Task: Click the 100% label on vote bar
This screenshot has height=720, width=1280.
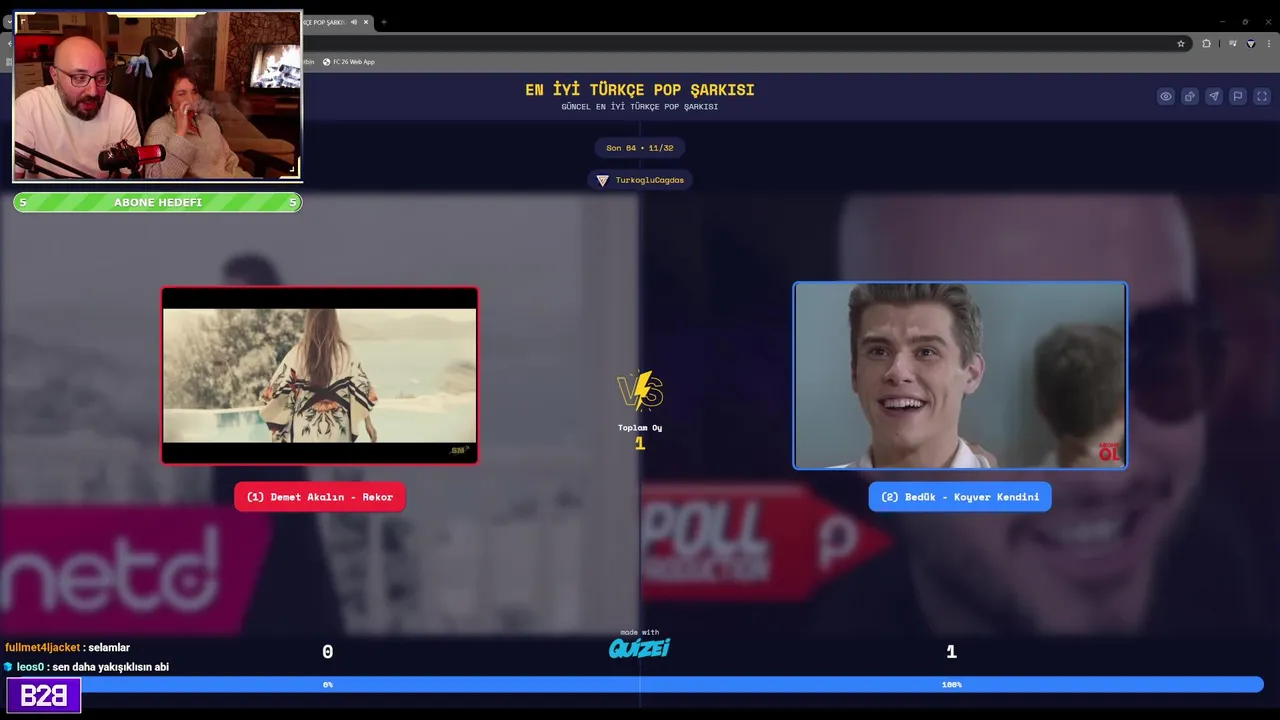Action: (952, 685)
